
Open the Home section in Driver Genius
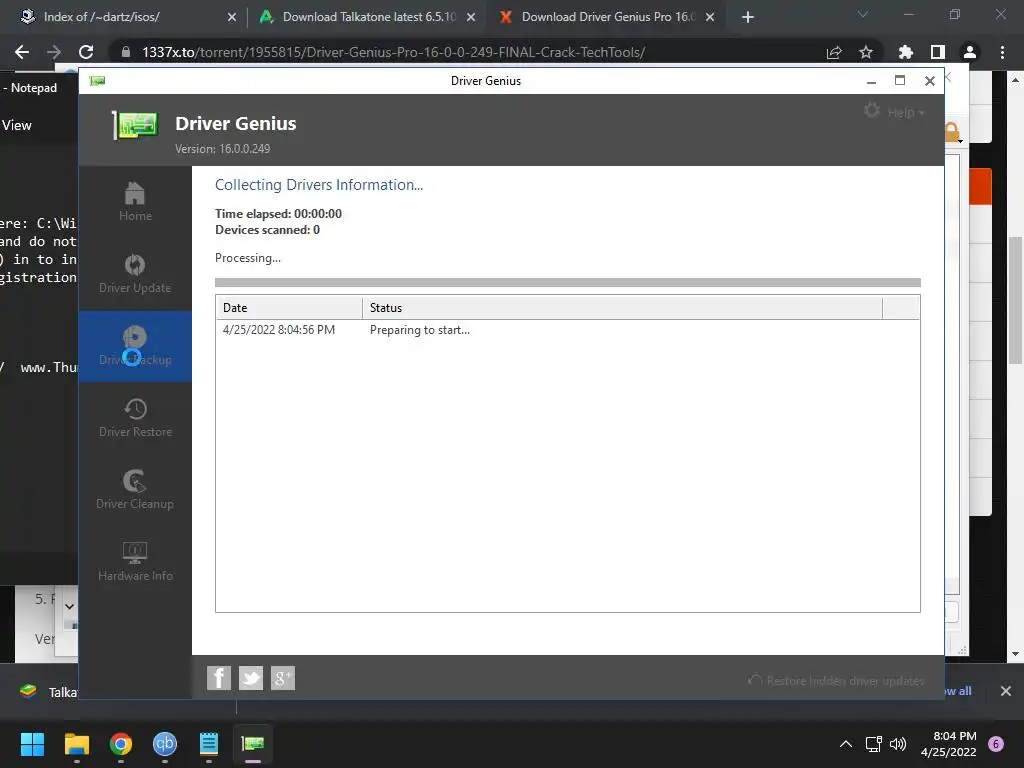click(x=135, y=202)
